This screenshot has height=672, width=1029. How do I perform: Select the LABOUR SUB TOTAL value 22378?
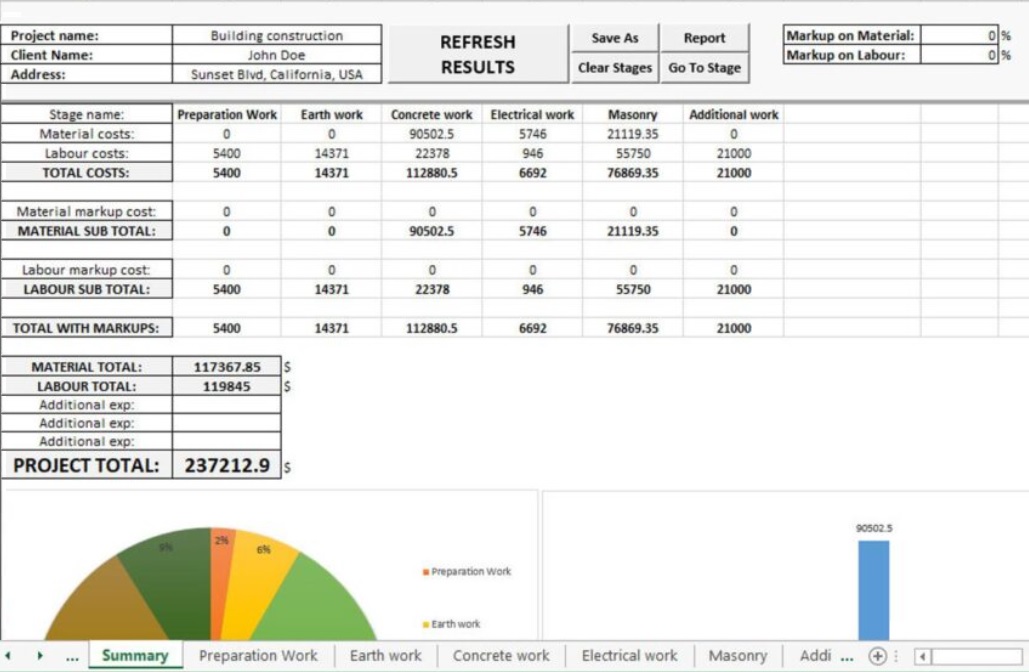tap(431, 289)
